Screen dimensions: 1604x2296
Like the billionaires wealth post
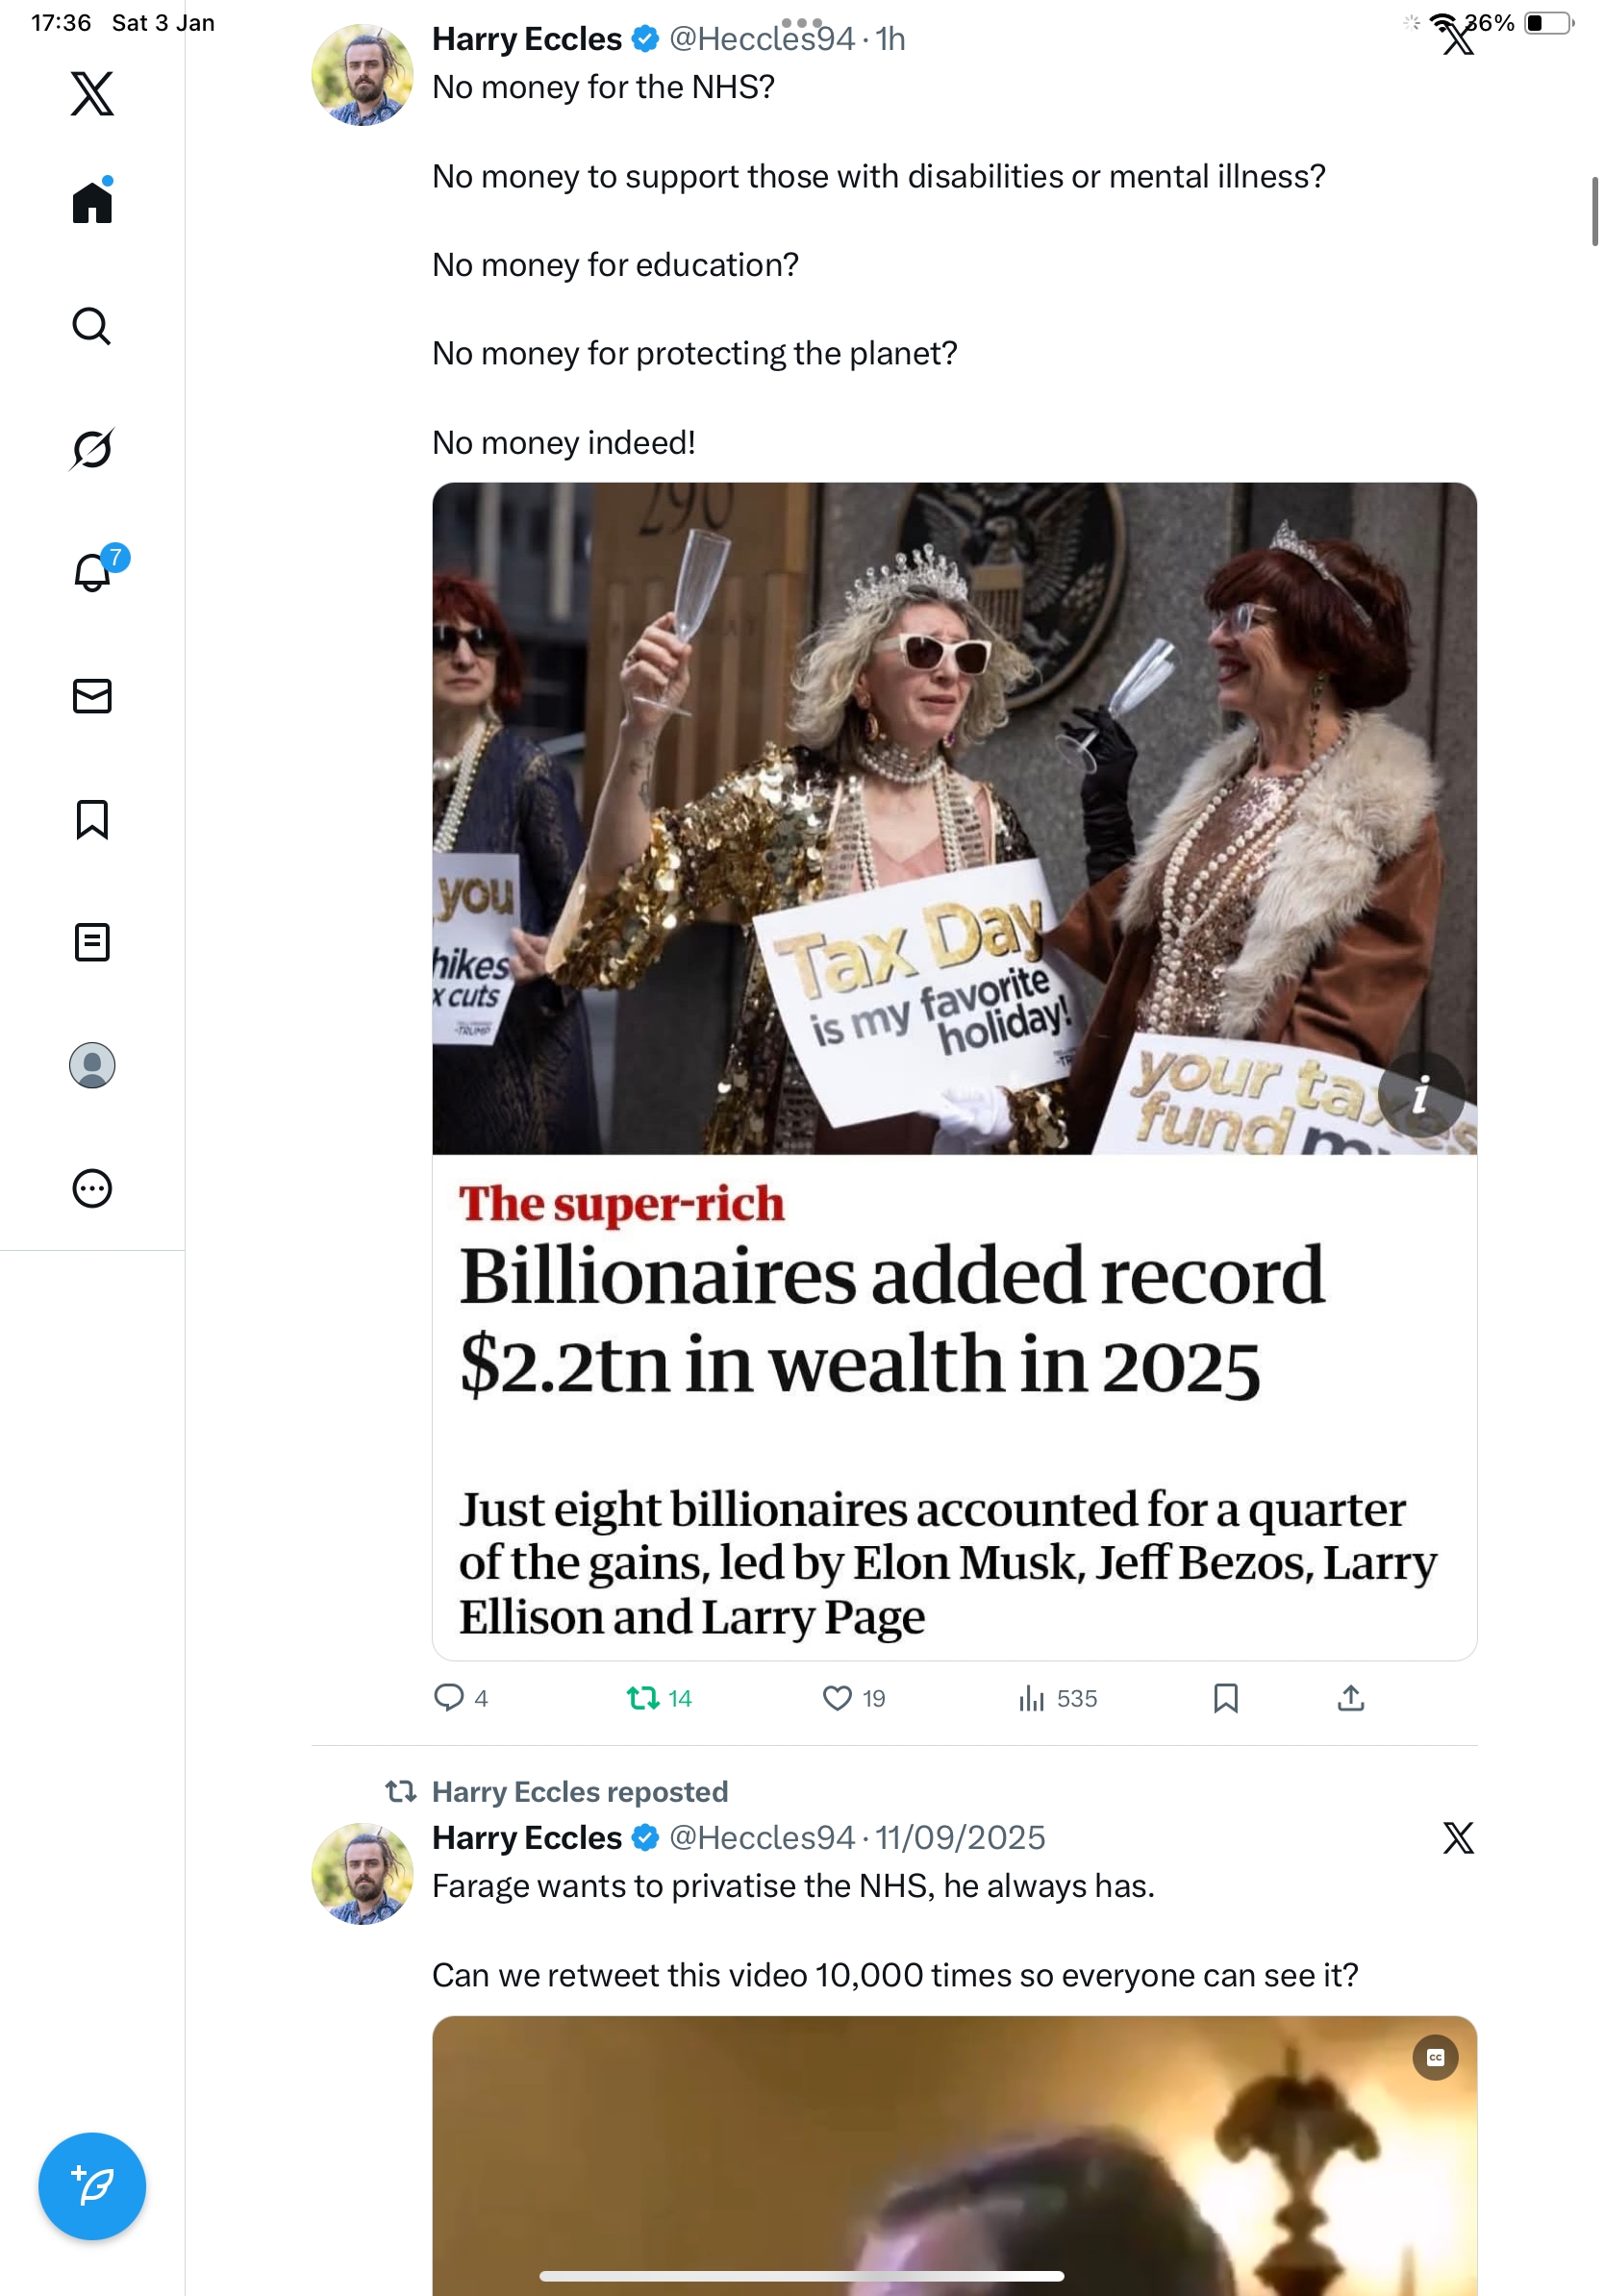[x=836, y=1698]
